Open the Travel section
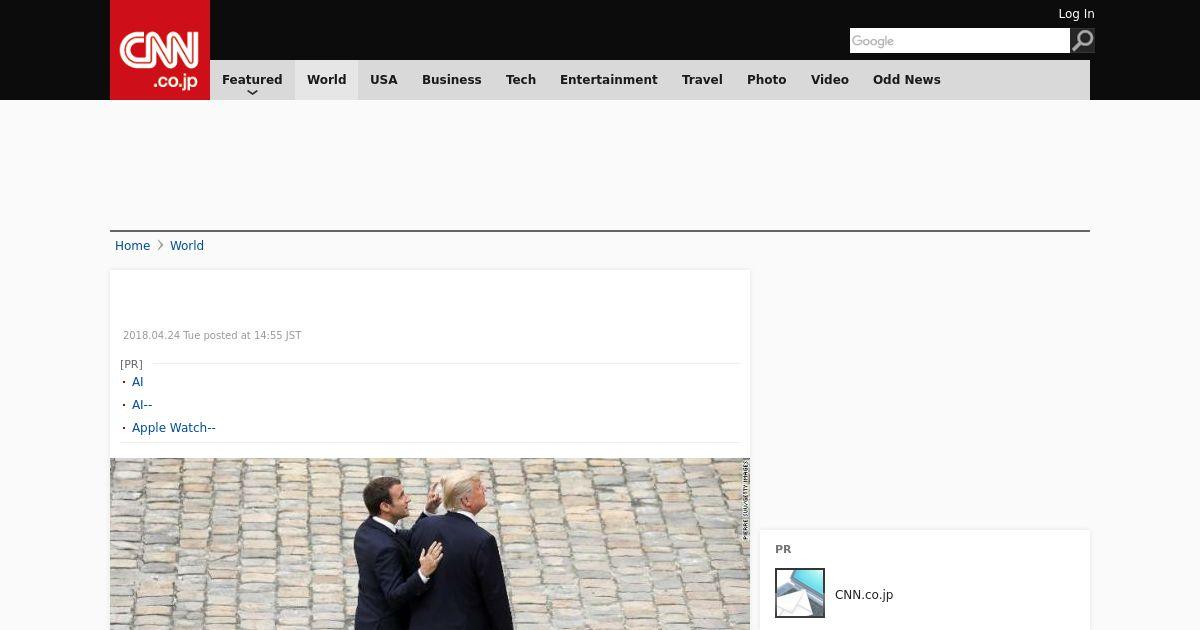 (702, 80)
